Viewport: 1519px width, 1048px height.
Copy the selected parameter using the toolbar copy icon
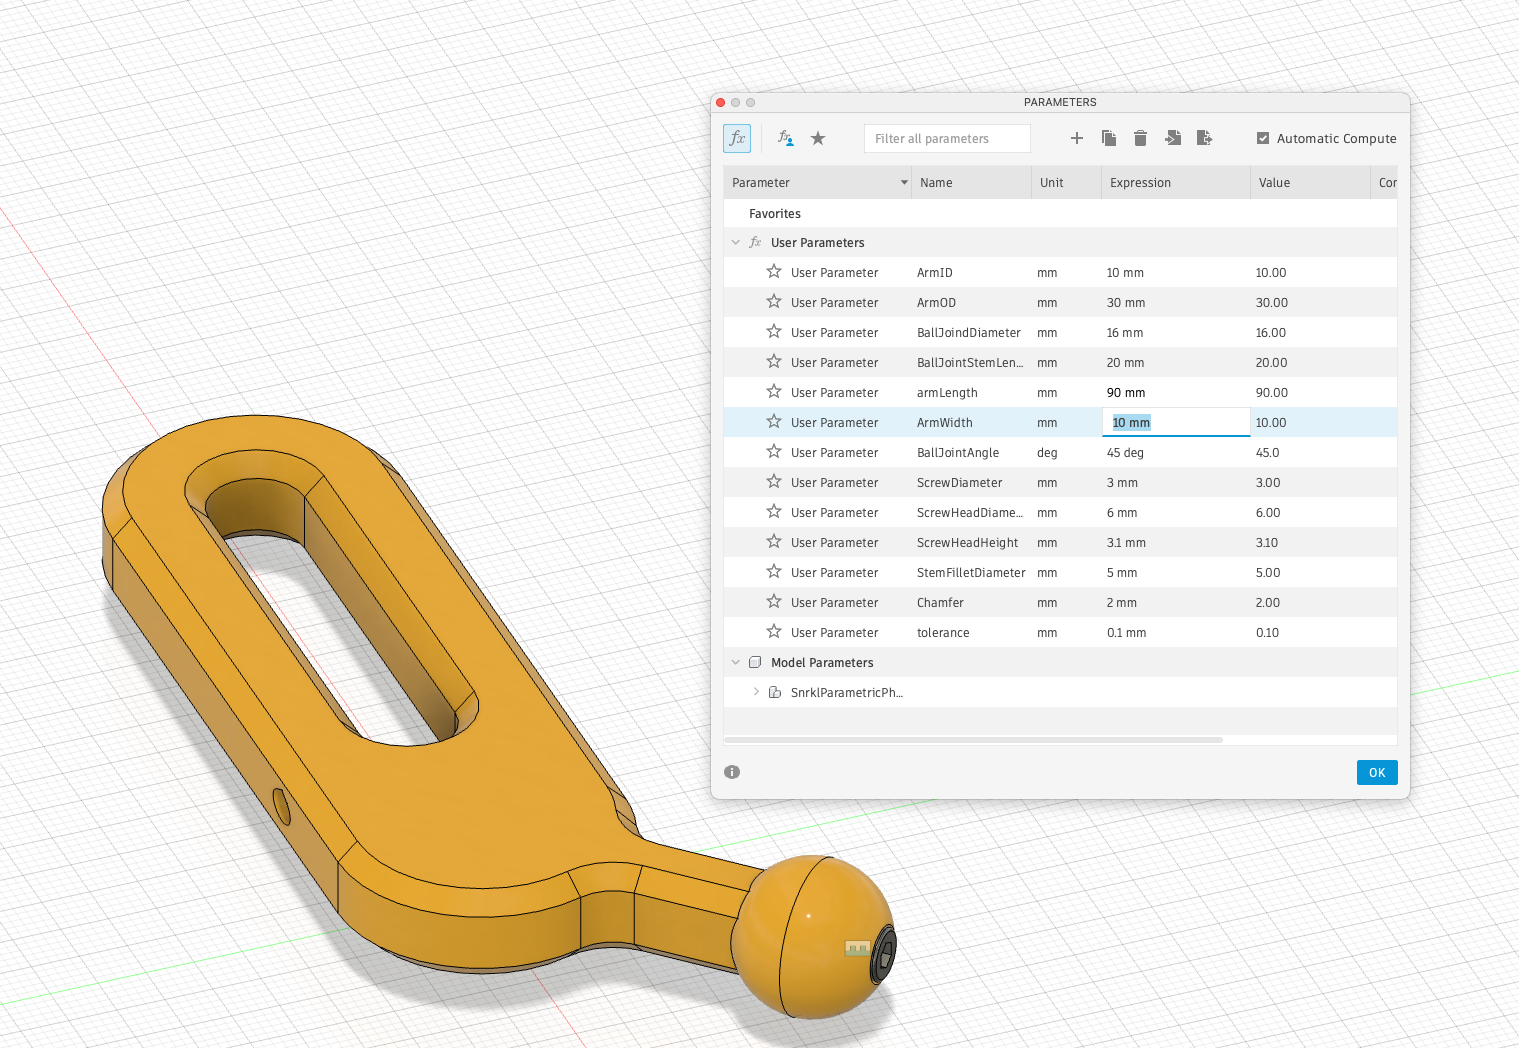point(1109,138)
